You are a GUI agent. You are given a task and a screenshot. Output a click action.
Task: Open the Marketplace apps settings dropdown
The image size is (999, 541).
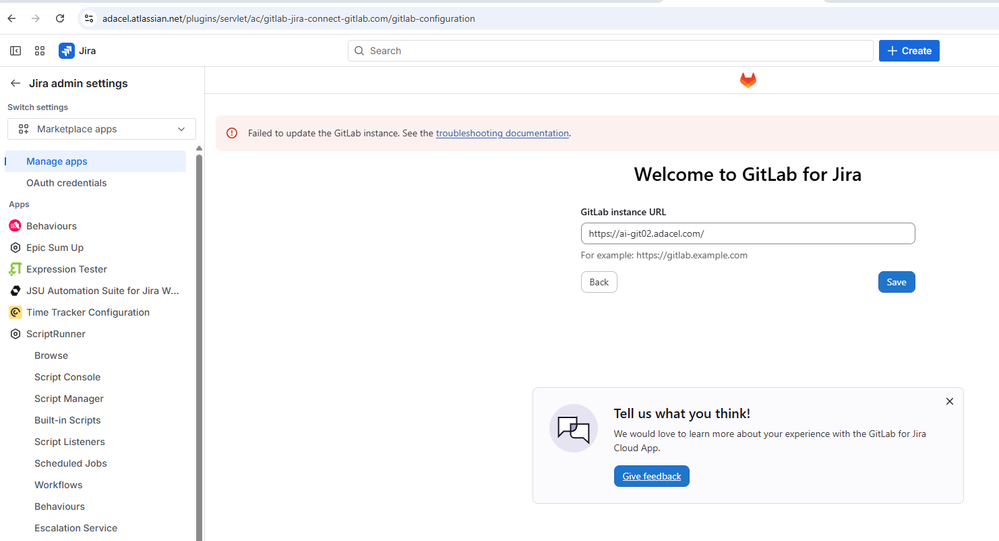coord(102,129)
